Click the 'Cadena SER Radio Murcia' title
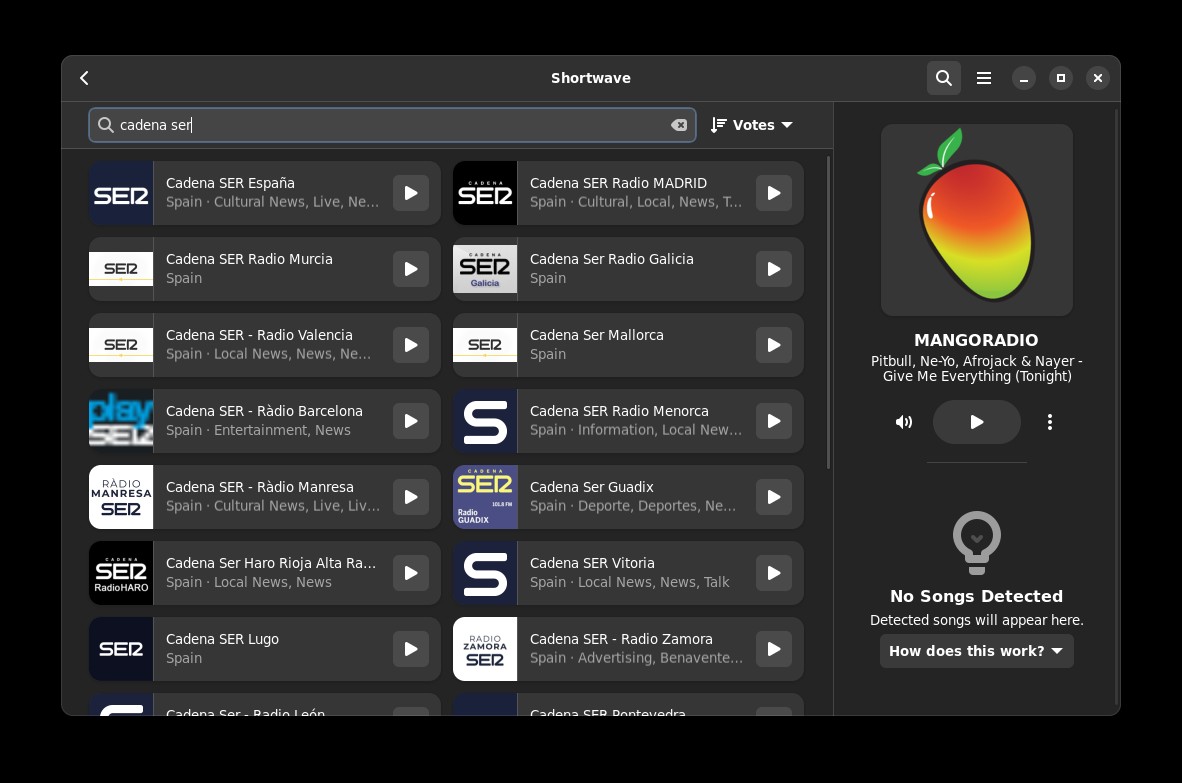Image resolution: width=1182 pixels, height=783 pixels. pyautogui.click(x=249, y=259)
